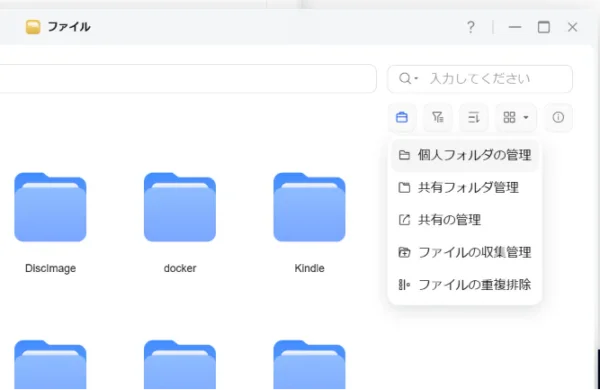
Task: Select 共有フォルダ管理 menu entry
Action: pyautogui.click(x=465, y=188)
